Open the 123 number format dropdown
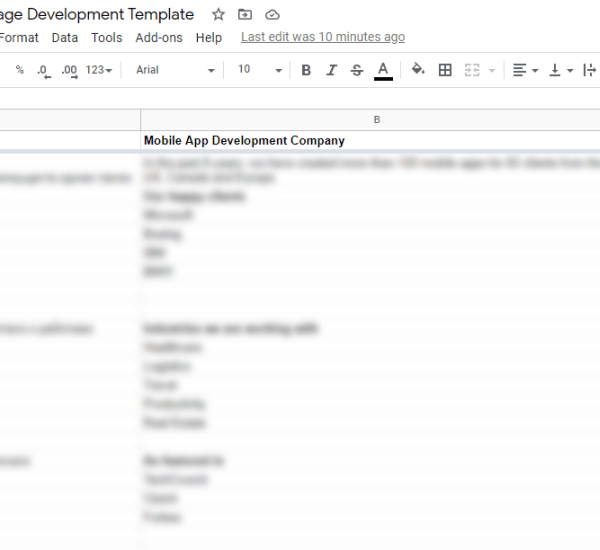 pos(99,70)
